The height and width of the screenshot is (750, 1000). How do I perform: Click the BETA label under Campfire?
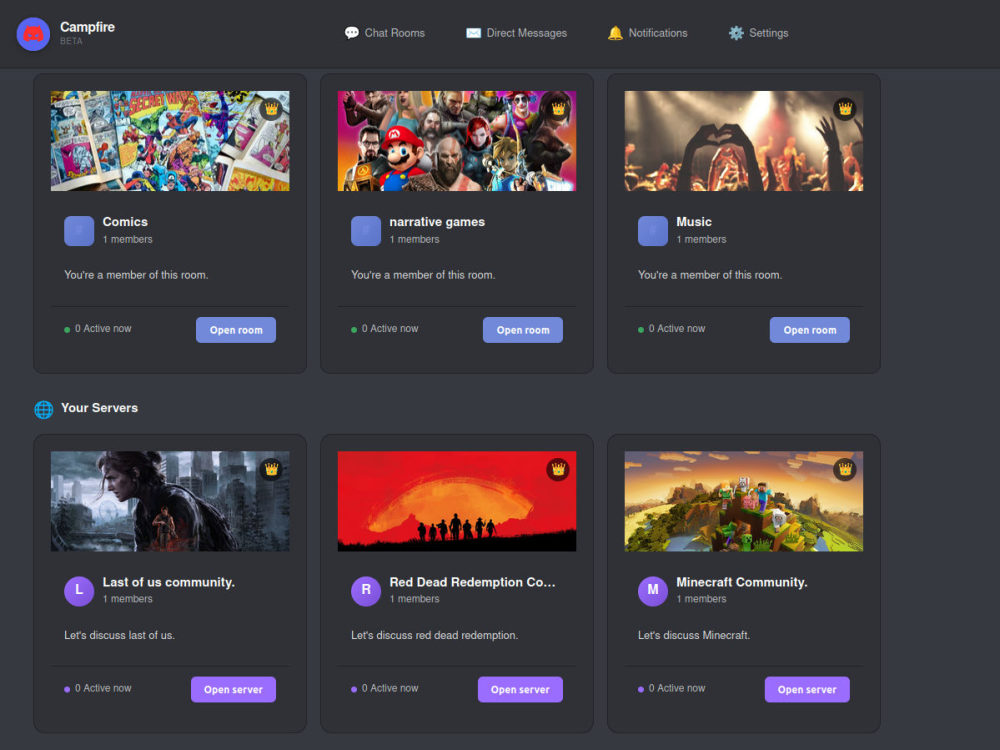(x=71, y=41)
